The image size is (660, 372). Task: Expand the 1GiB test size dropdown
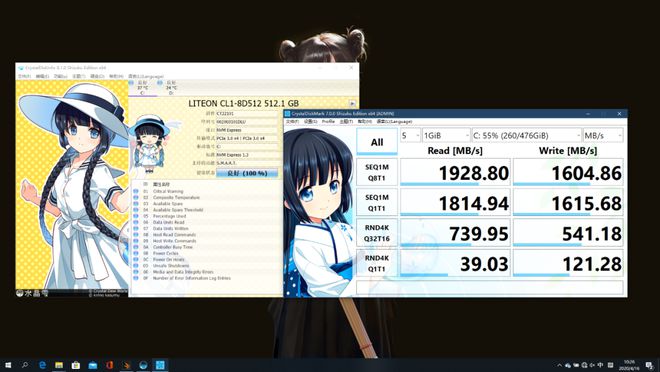(x=446, y=136)
